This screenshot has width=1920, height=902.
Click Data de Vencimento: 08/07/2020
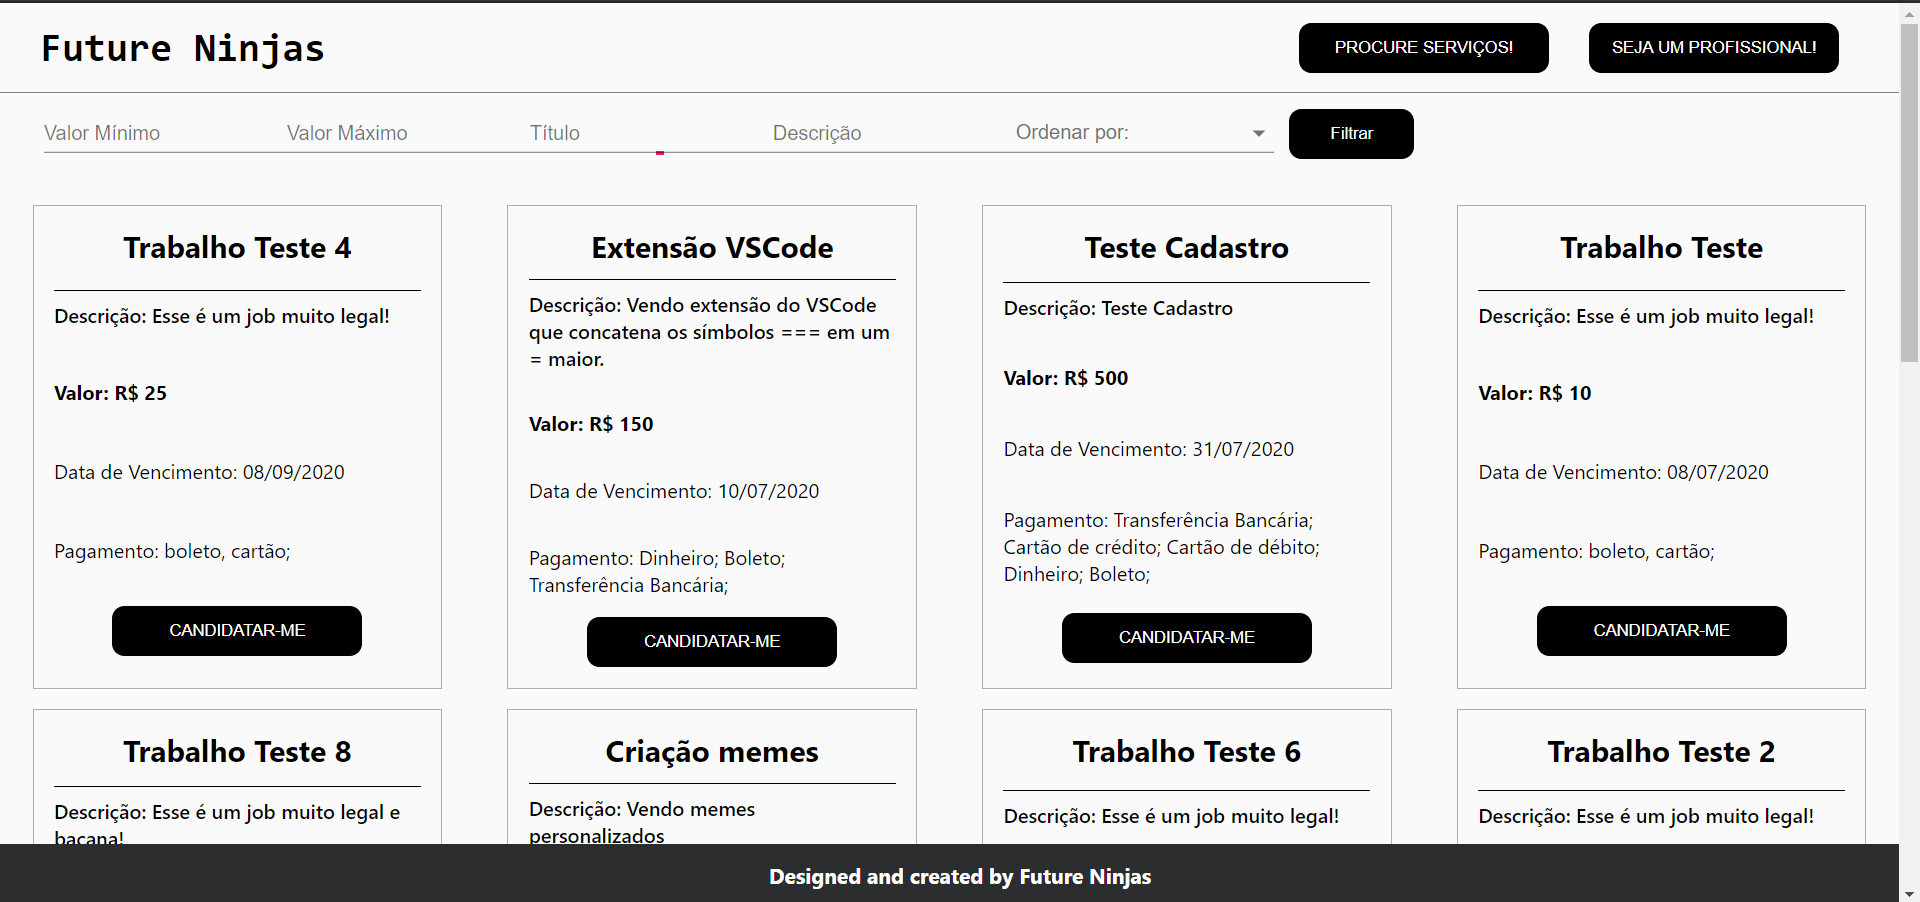click(x=1624, y=472)
